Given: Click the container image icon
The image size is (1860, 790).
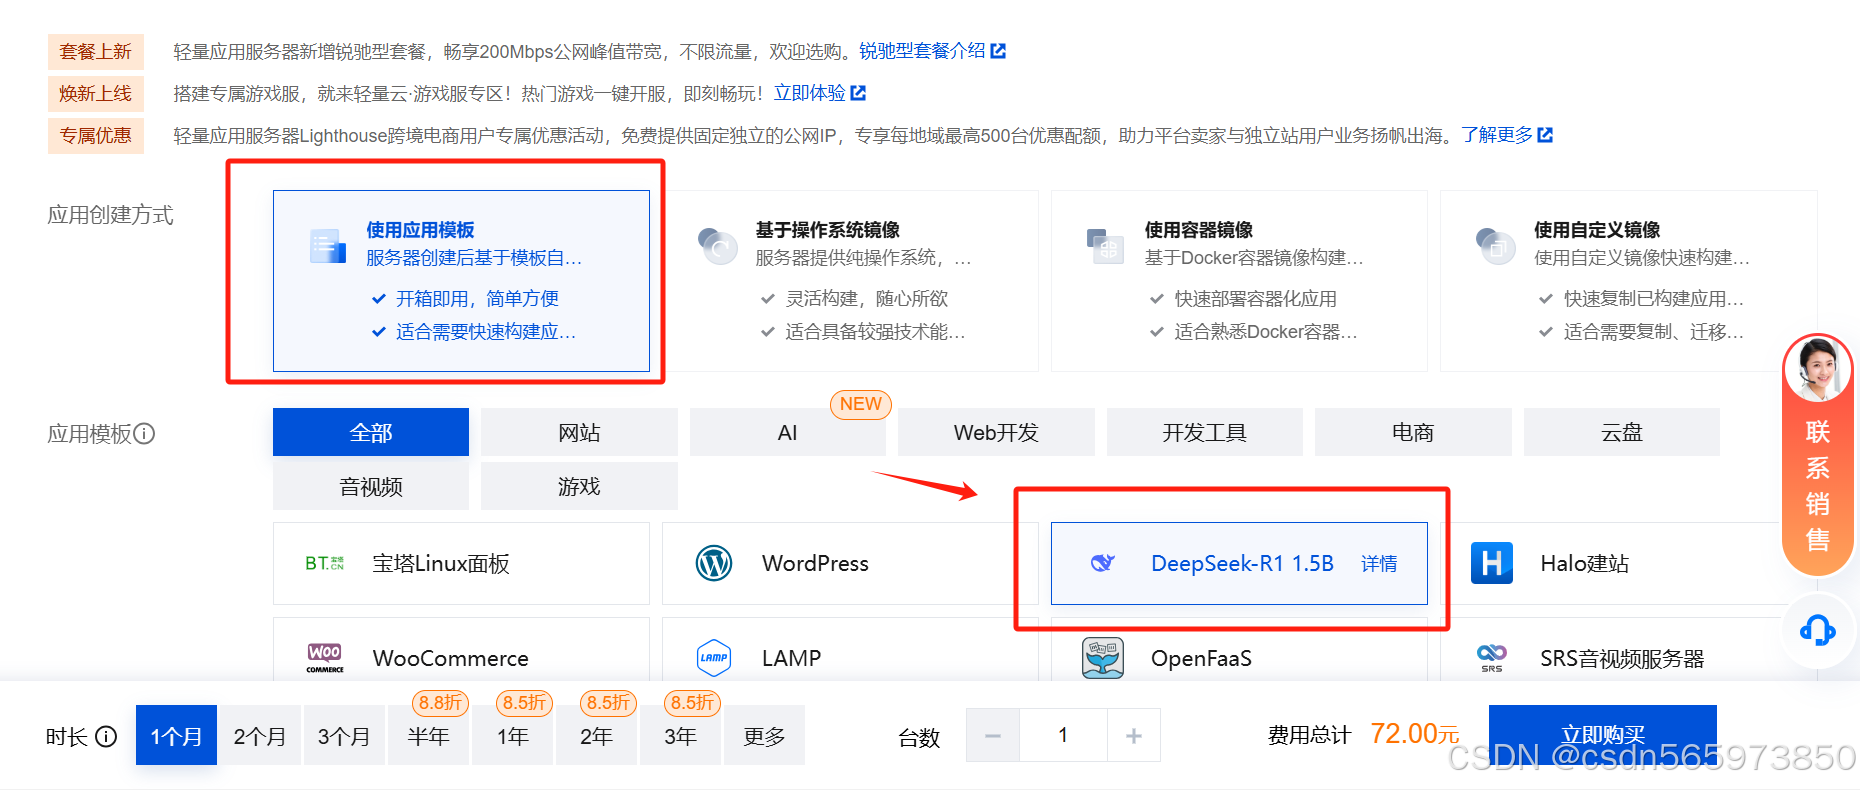Looking at the screenshot, I should tap(1105, 245).
